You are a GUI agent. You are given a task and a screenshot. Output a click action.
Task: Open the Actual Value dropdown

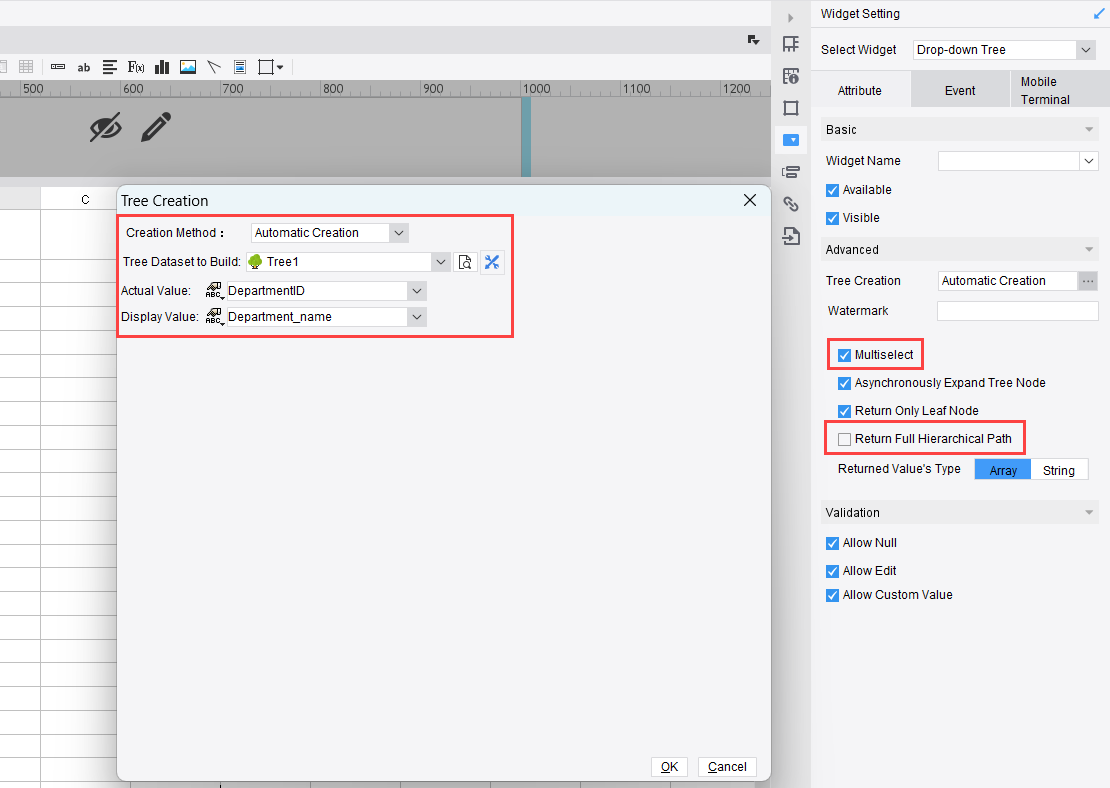click(x=417, y=290)
